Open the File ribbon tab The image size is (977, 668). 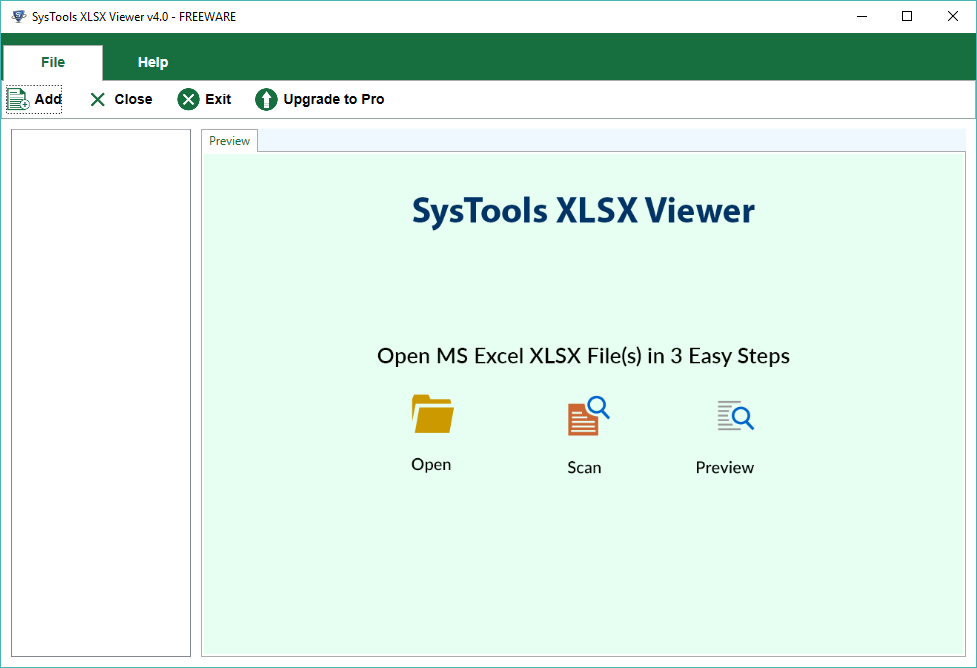click(x=53, y=62)
